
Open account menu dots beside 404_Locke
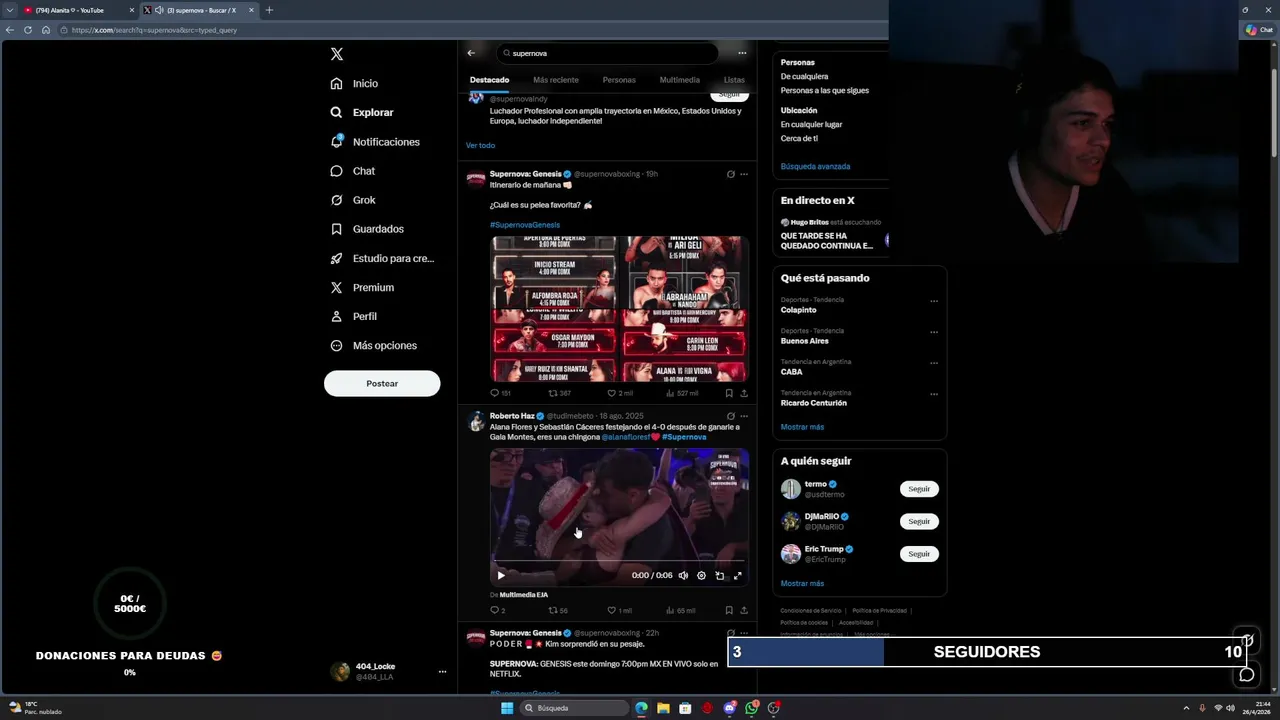(x=442, y=672)
